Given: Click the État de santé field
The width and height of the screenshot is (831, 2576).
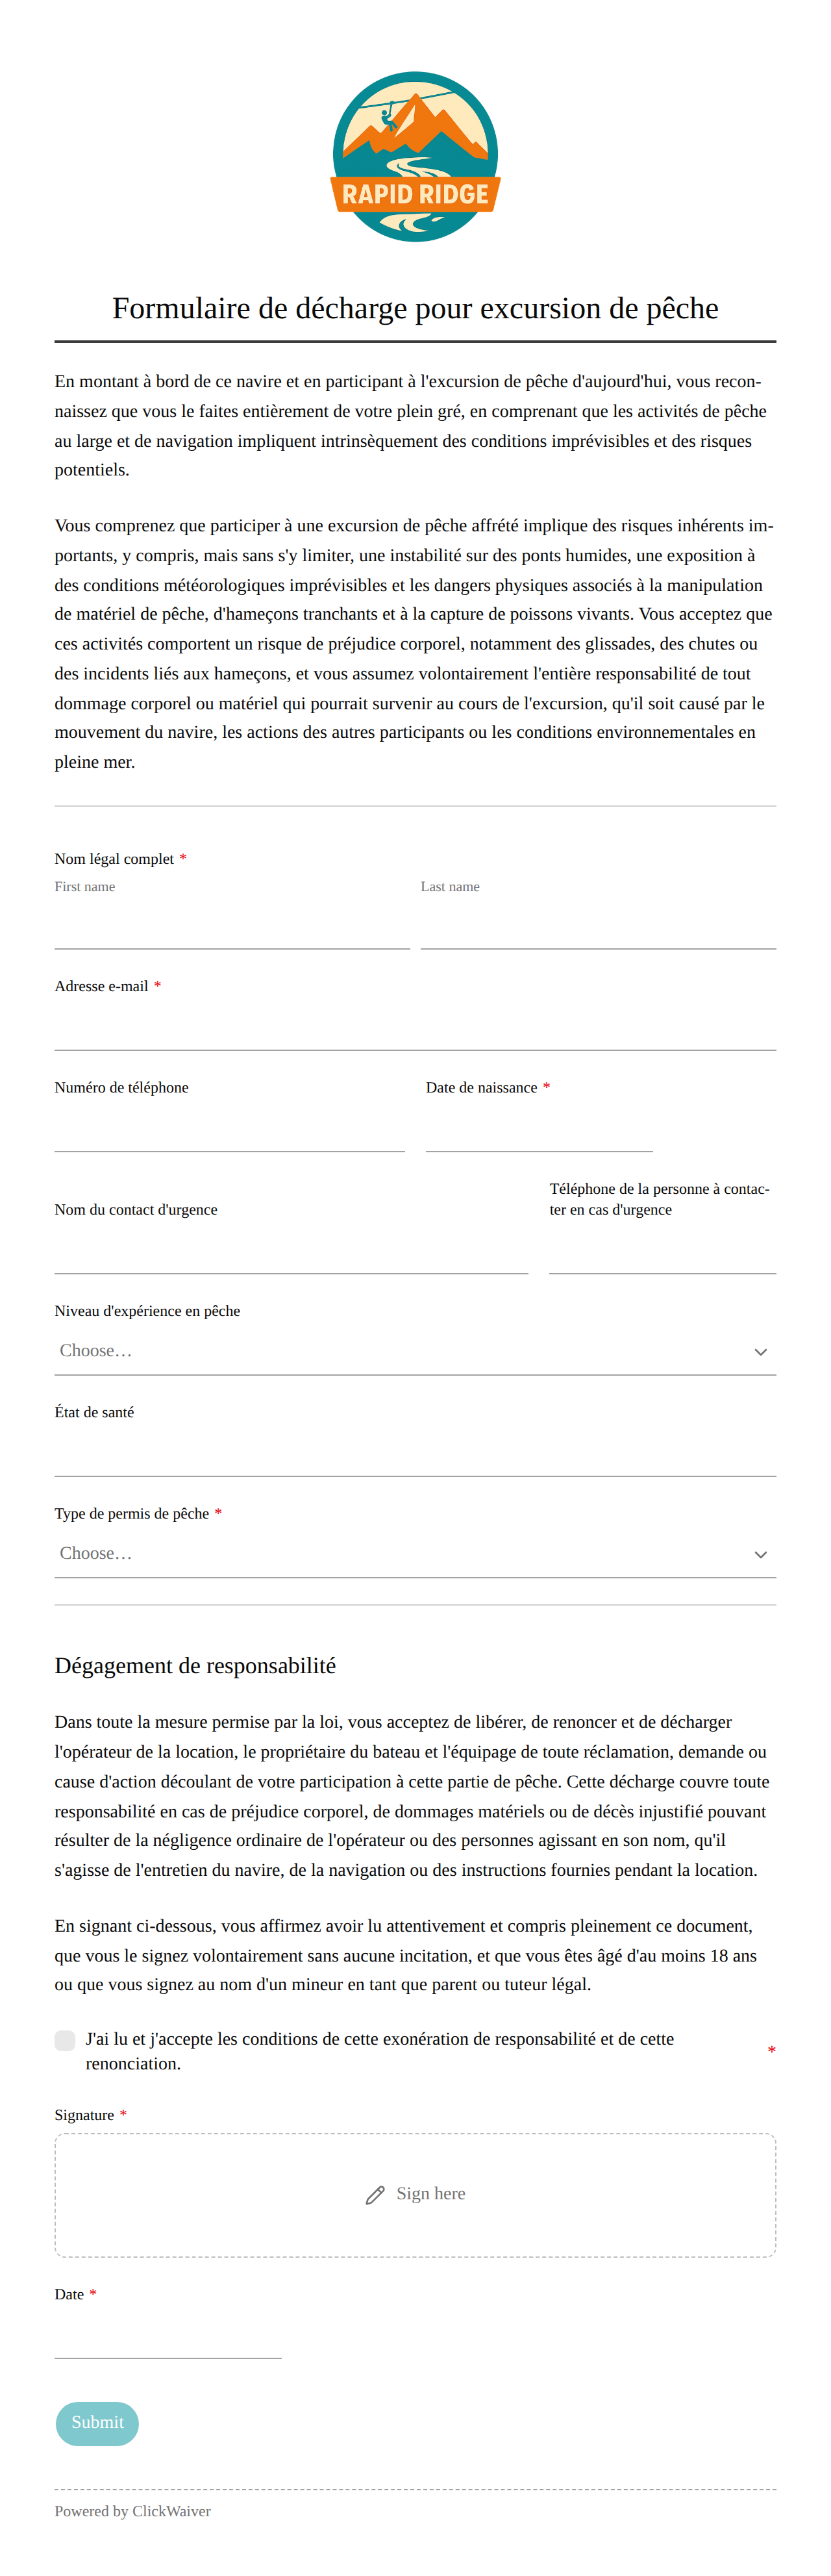Looking at the screenshot, I should (x=415, y=1453).
